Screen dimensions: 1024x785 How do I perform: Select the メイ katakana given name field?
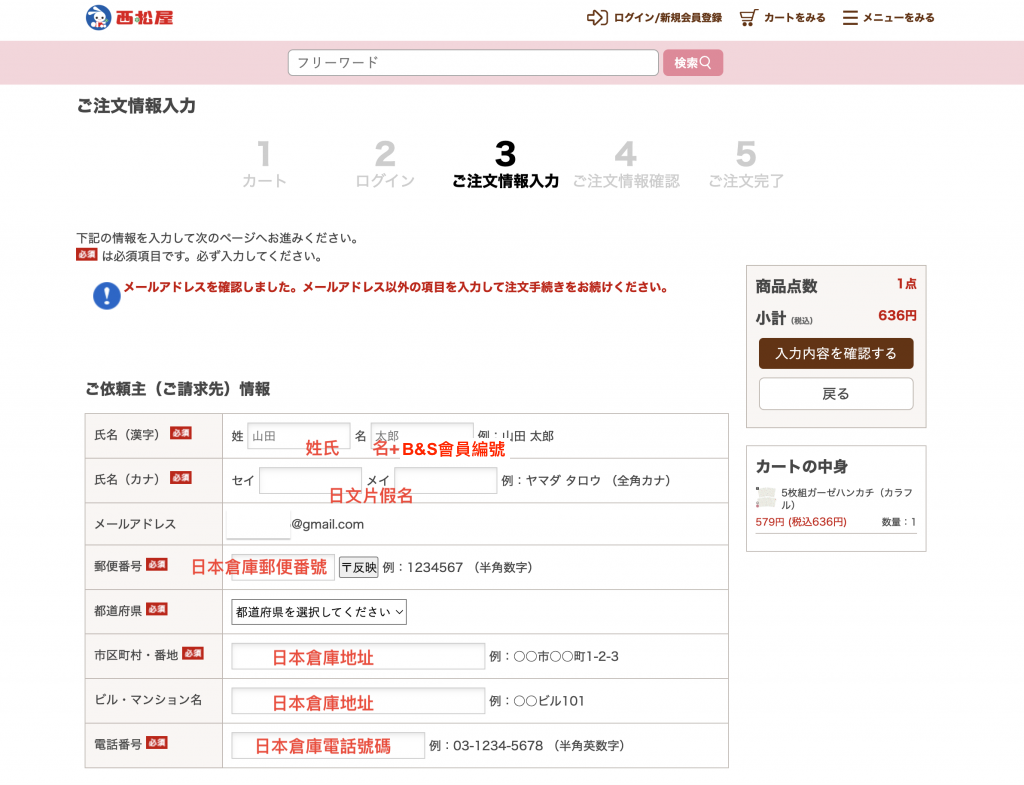(x=445, y=481)
